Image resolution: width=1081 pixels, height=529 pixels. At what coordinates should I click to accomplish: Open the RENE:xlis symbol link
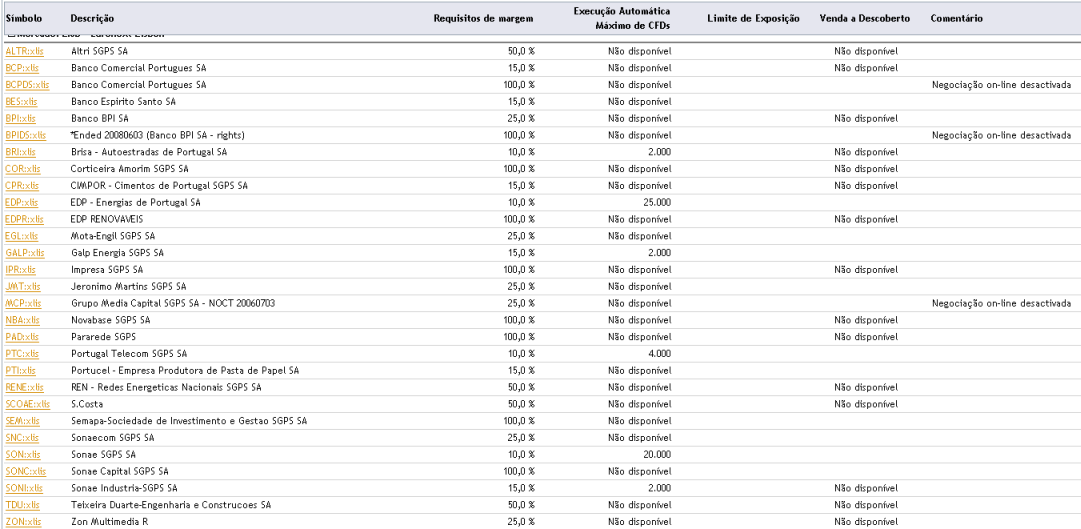click(x=25, y=388)
